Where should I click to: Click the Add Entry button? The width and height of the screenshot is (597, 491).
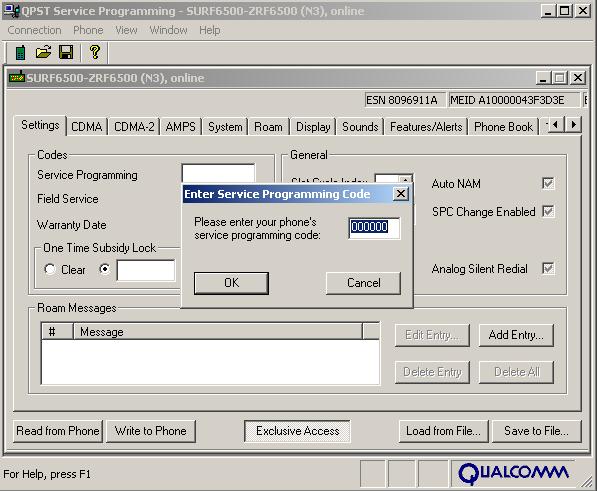pos(516,335)
